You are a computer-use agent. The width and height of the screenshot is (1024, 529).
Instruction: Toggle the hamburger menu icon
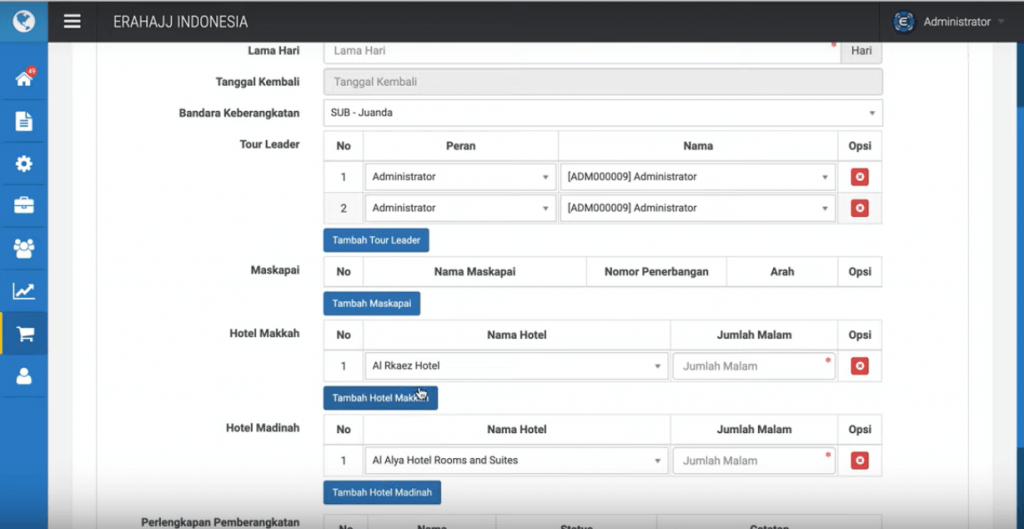72,21
